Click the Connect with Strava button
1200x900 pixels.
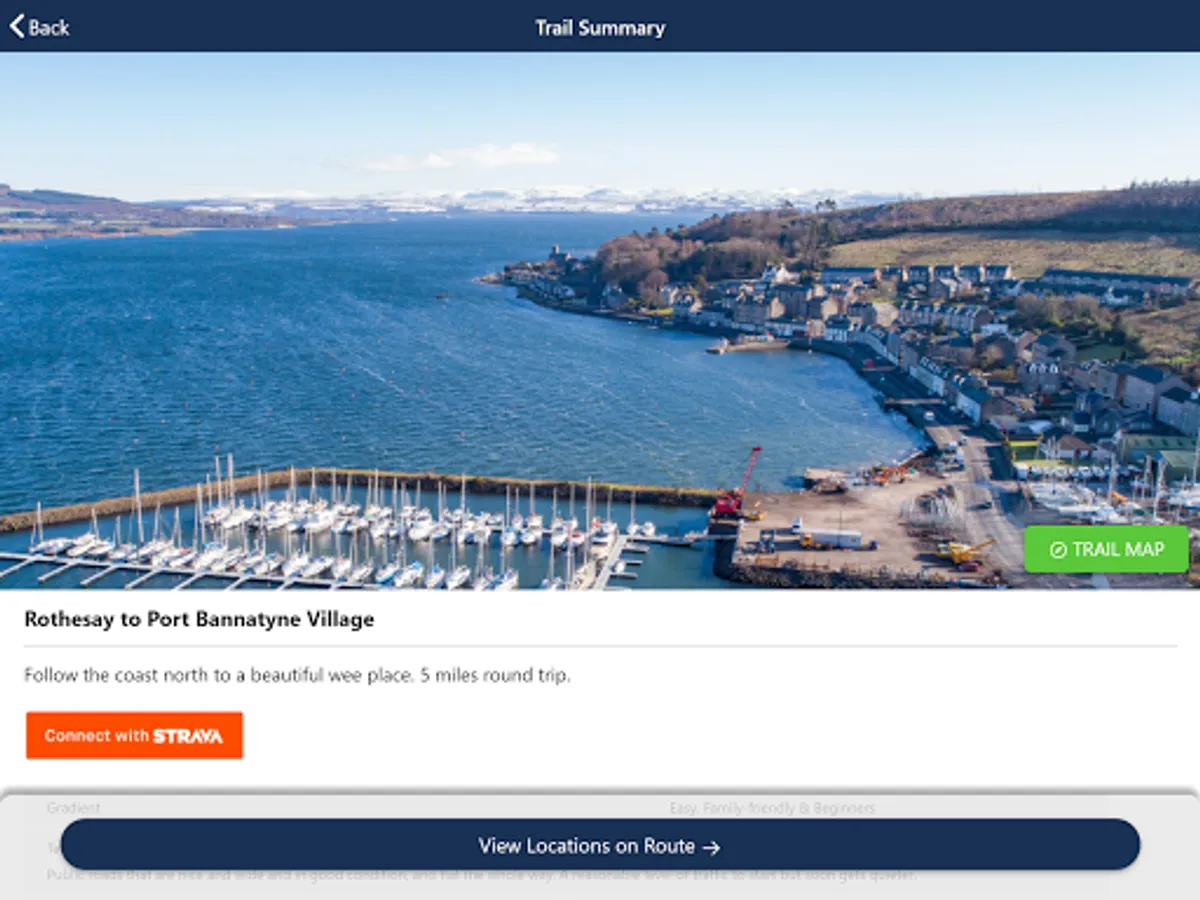[134, 735]
